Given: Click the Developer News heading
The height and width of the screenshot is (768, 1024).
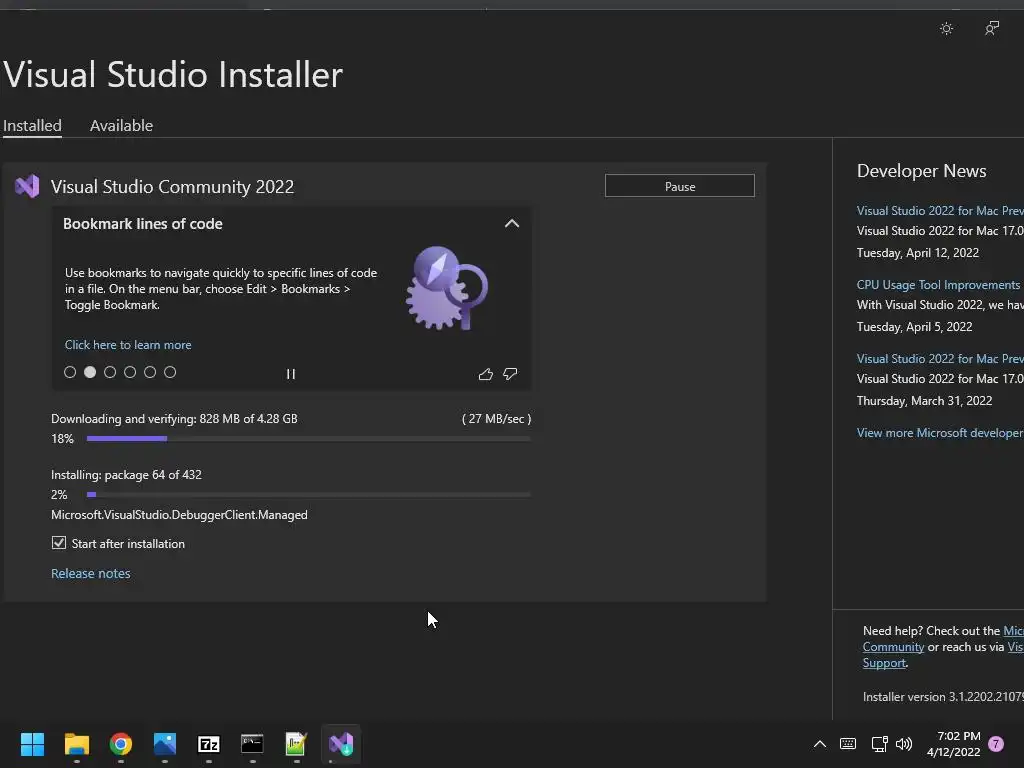Looking at the screenshot, I should tap(921, 171).
